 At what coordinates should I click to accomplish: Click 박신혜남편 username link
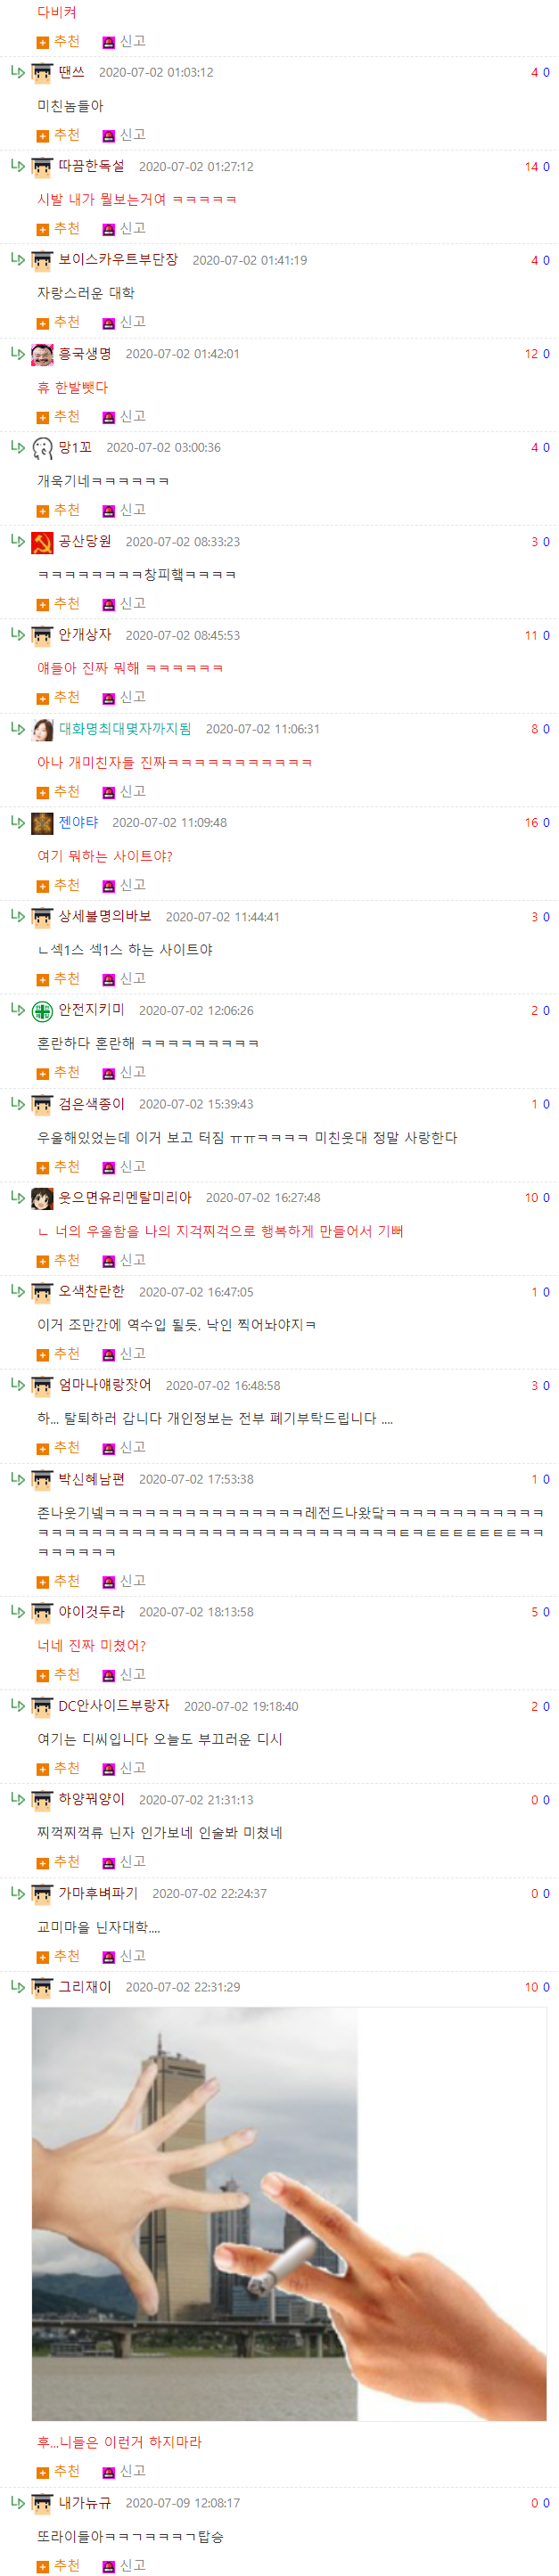[x=91, y=1479]
